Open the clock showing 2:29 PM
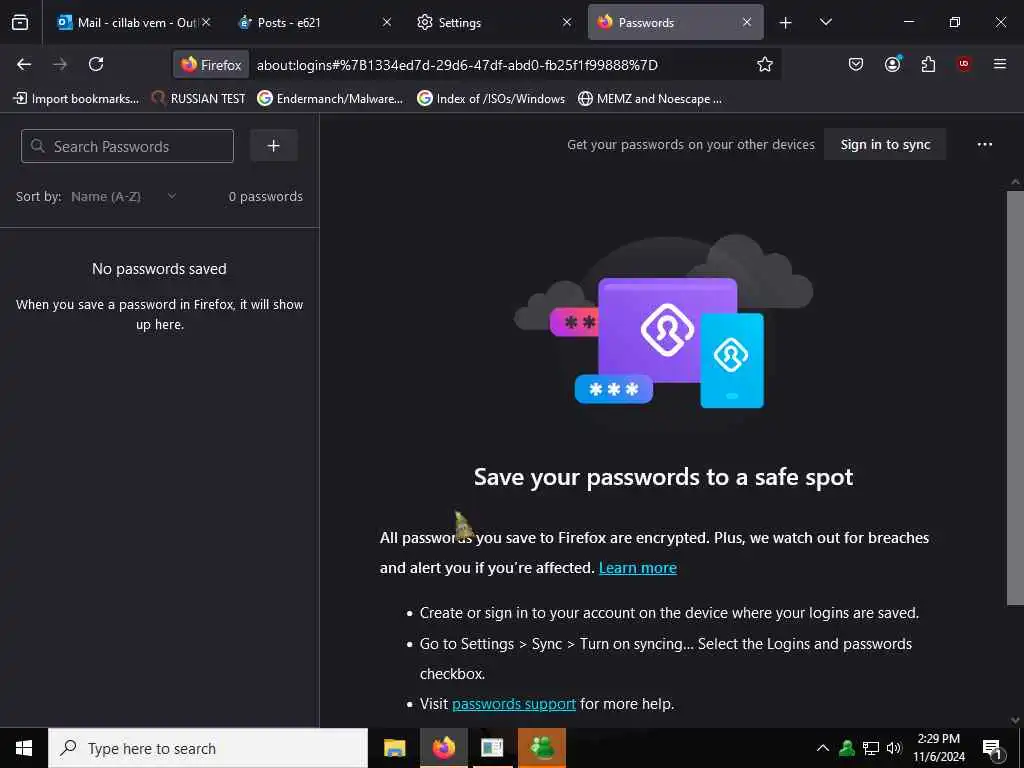The image size is (1024, 768). click(x=939, y=748)
